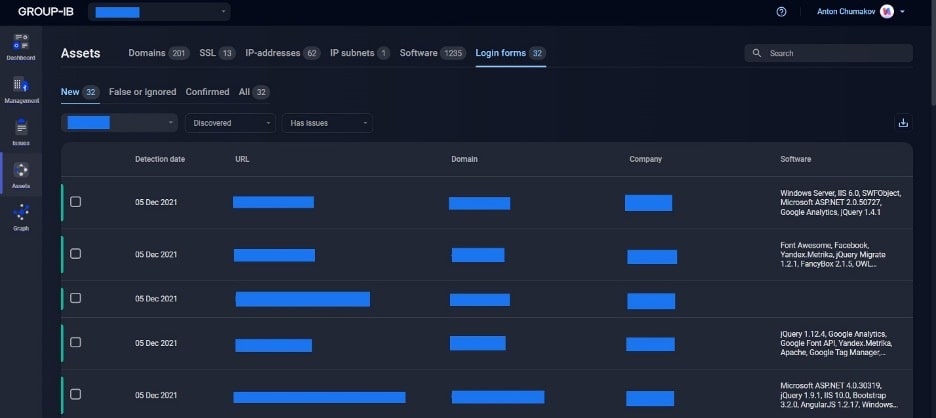Click the search magnifier icon

[756, 53]
